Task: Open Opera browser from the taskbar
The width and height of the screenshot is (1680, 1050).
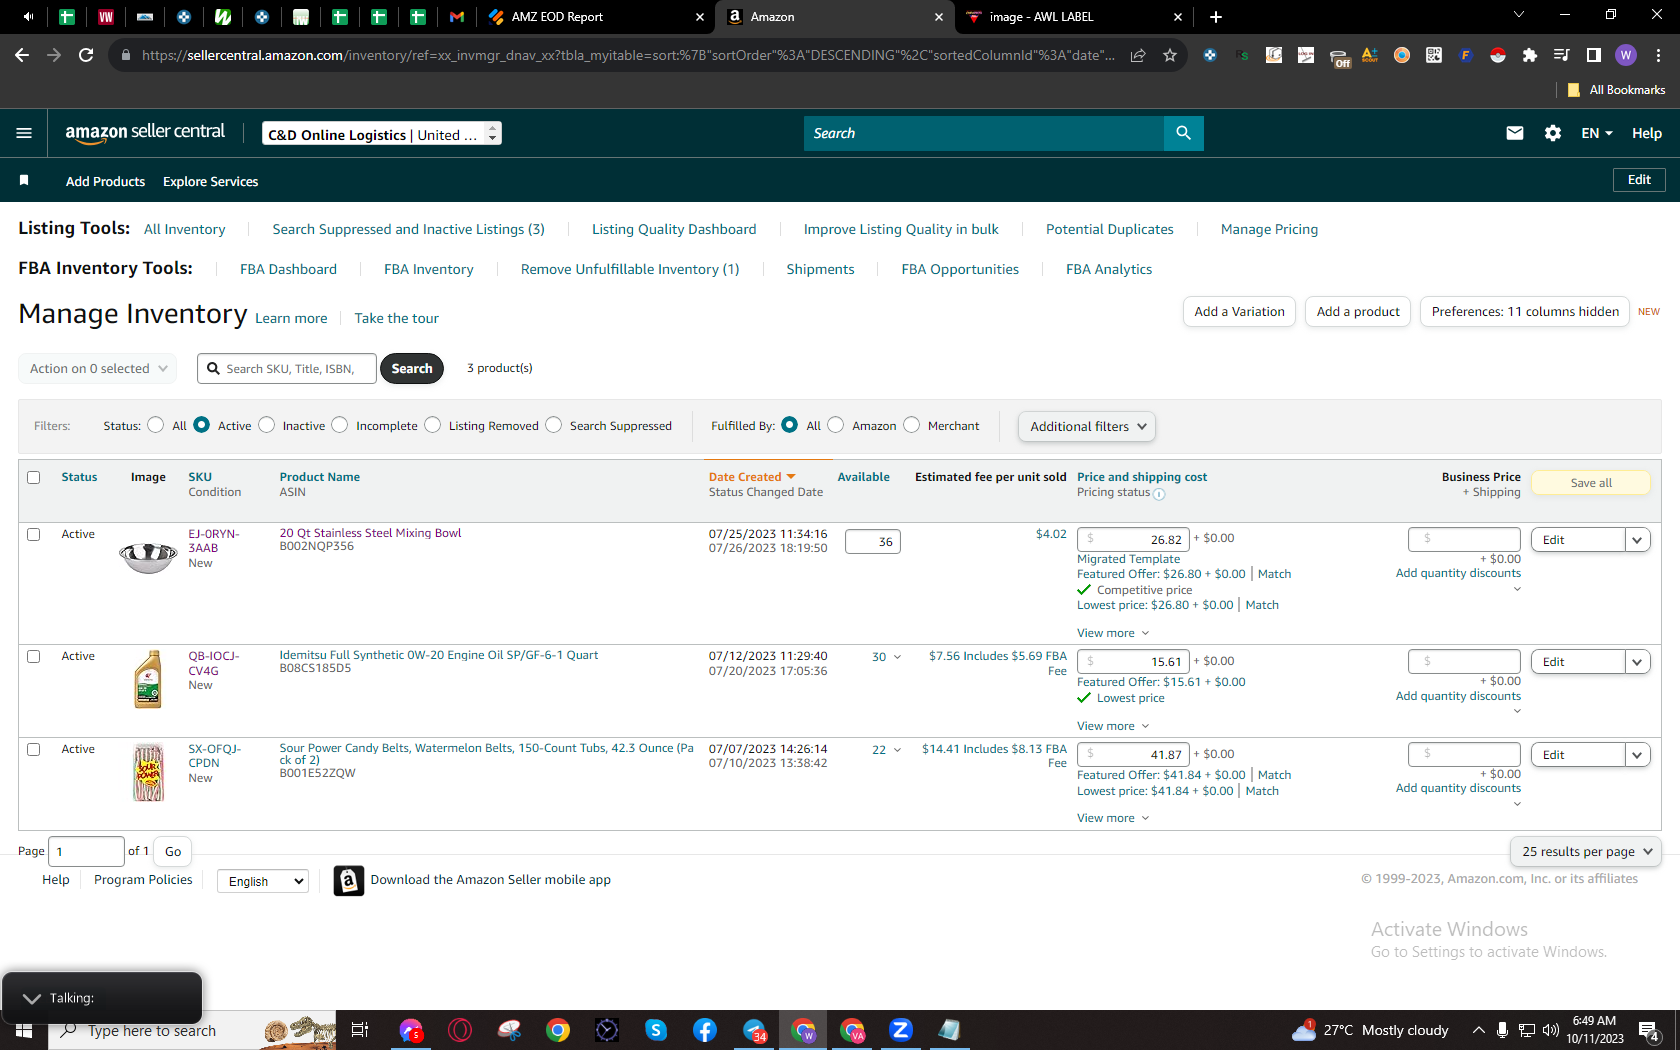Action: (x=460, y=1030)
